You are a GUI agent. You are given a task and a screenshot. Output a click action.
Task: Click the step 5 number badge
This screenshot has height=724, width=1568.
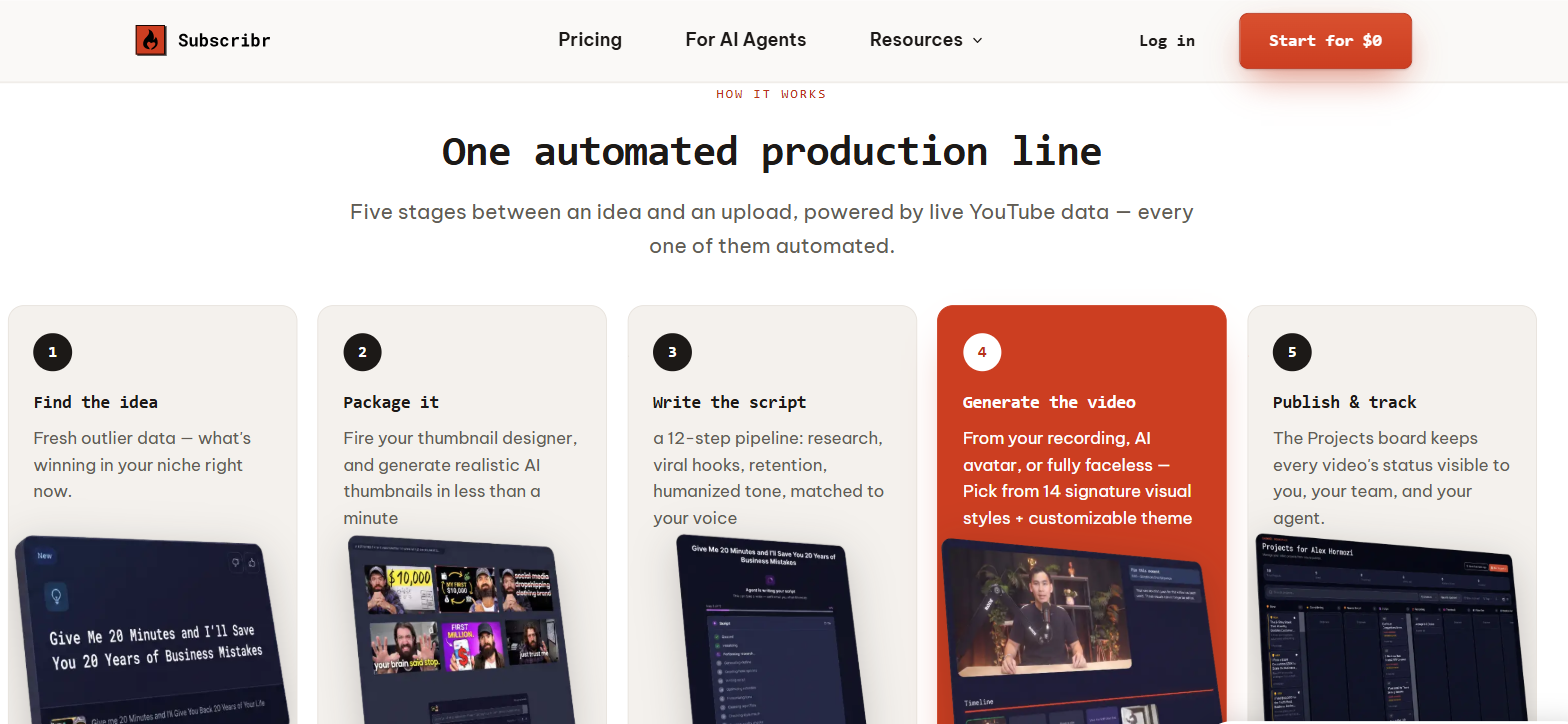[x=1292, y=352]
